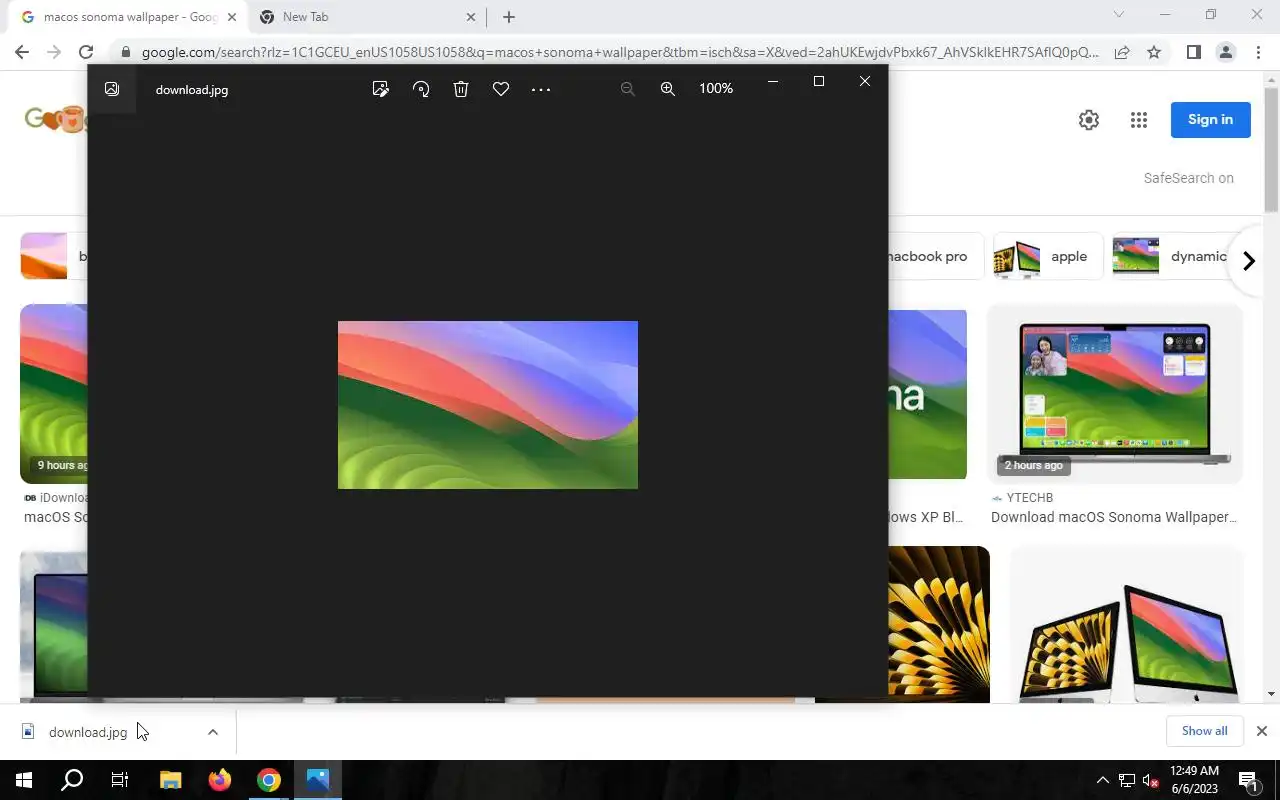Advance filter chips with right arrow
The height and width of the screenshot is (800, 1280).
[x=1249, y=261]
